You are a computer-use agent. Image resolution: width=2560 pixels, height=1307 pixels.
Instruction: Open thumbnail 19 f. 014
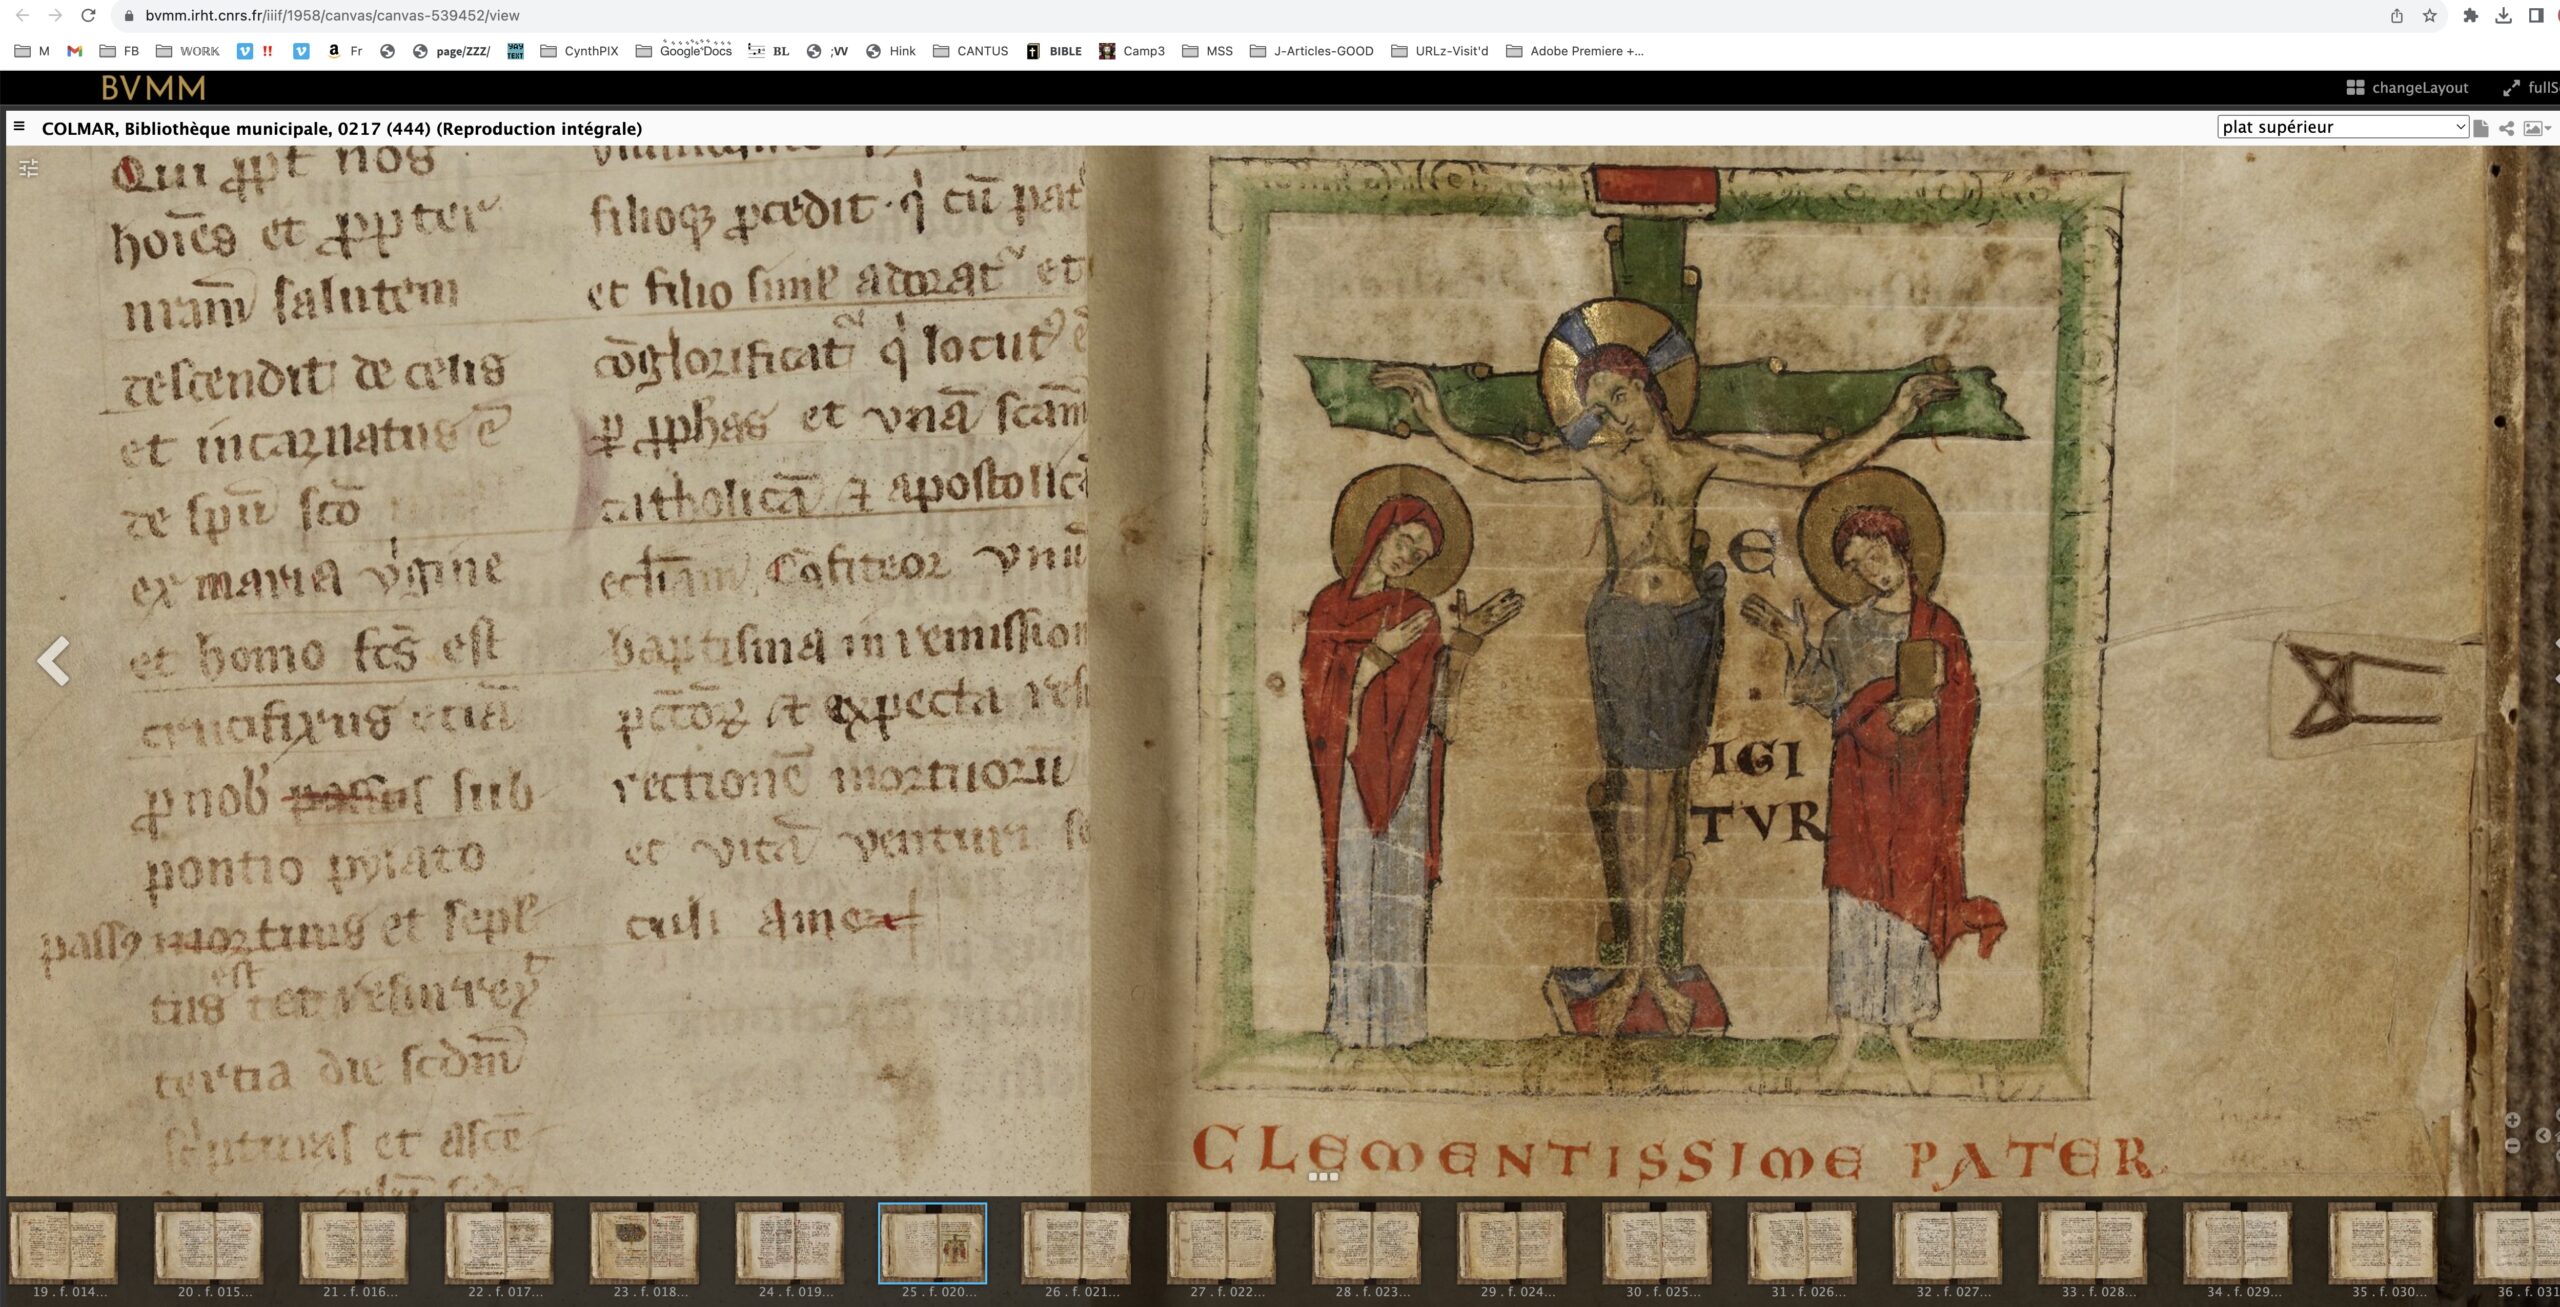point(64,1242)
